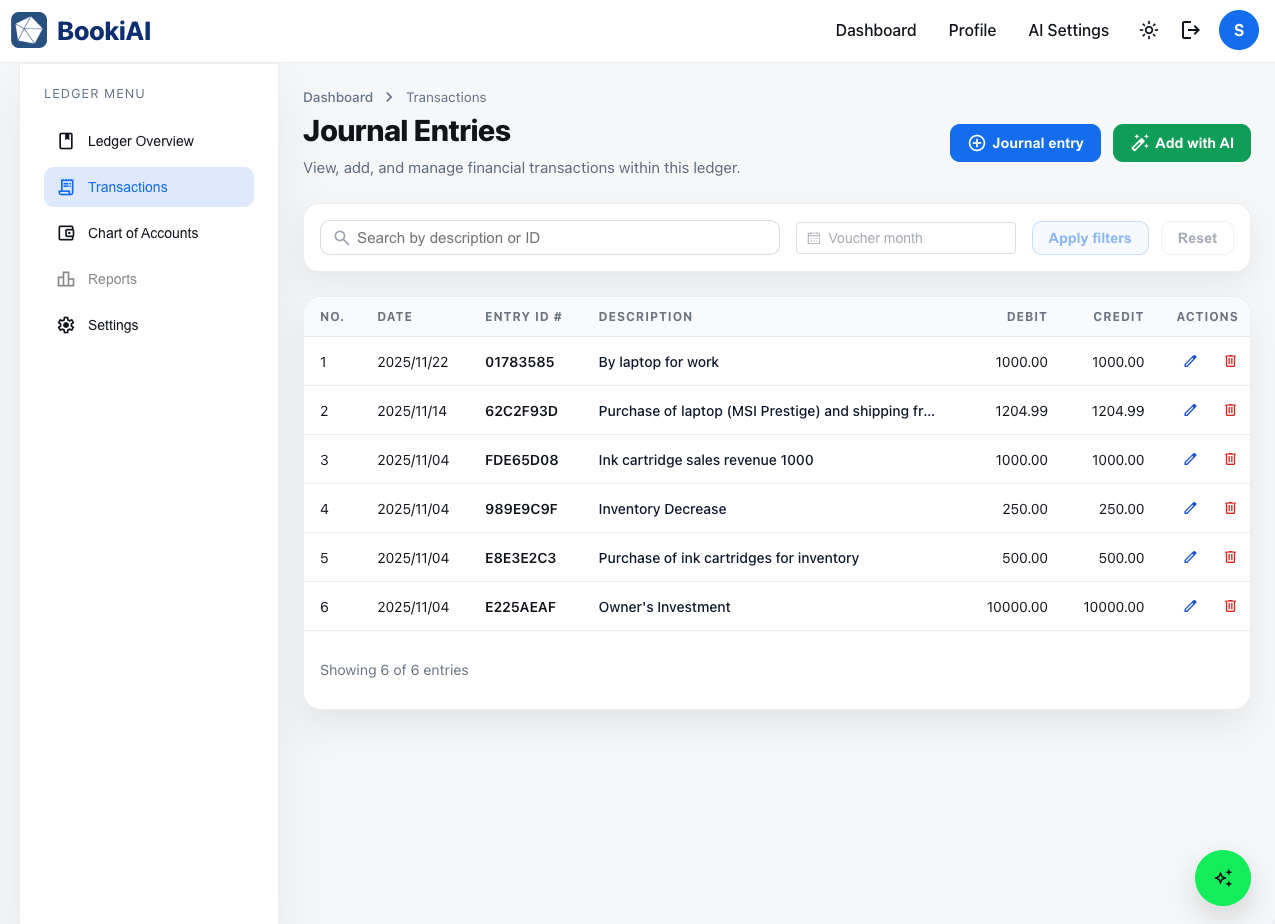Go to Ledger Overview

(x=140, y=141)
